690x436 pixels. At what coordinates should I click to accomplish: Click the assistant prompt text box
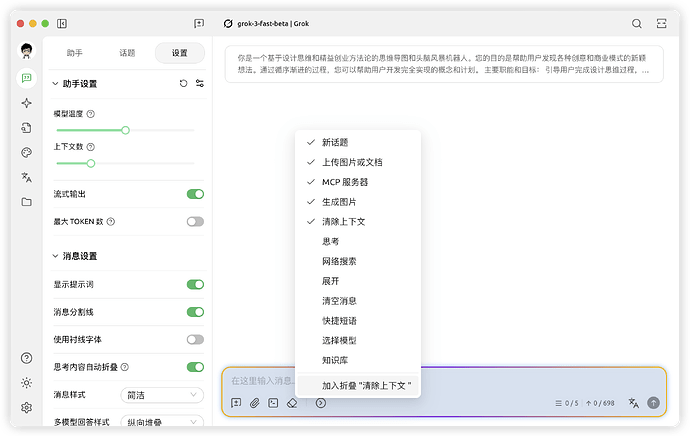pyautogui.click(x=444, y=64)
